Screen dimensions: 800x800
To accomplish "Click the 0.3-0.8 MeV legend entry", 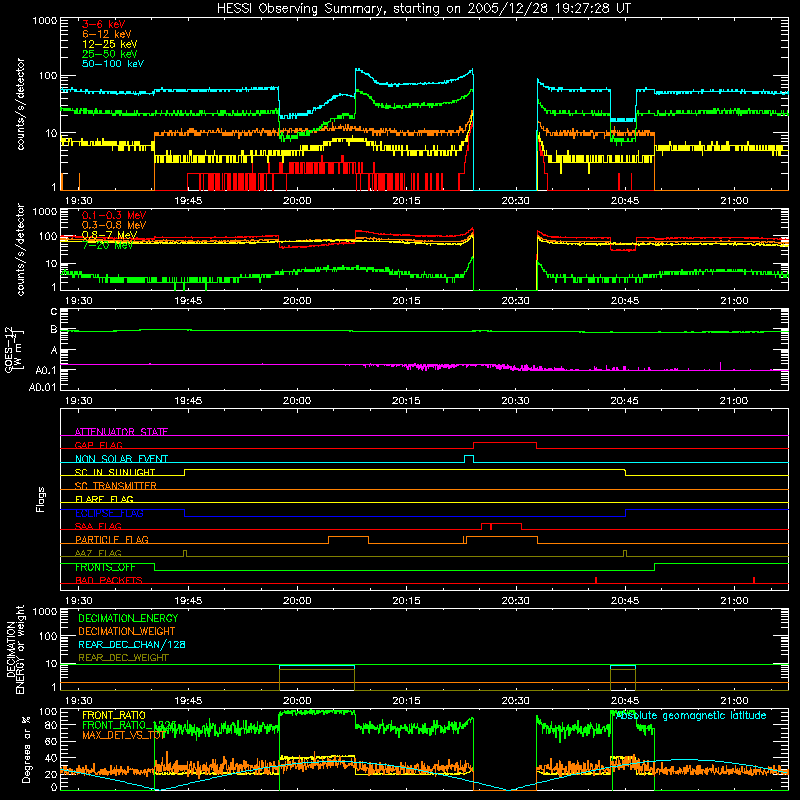I will tap(114, 225).
